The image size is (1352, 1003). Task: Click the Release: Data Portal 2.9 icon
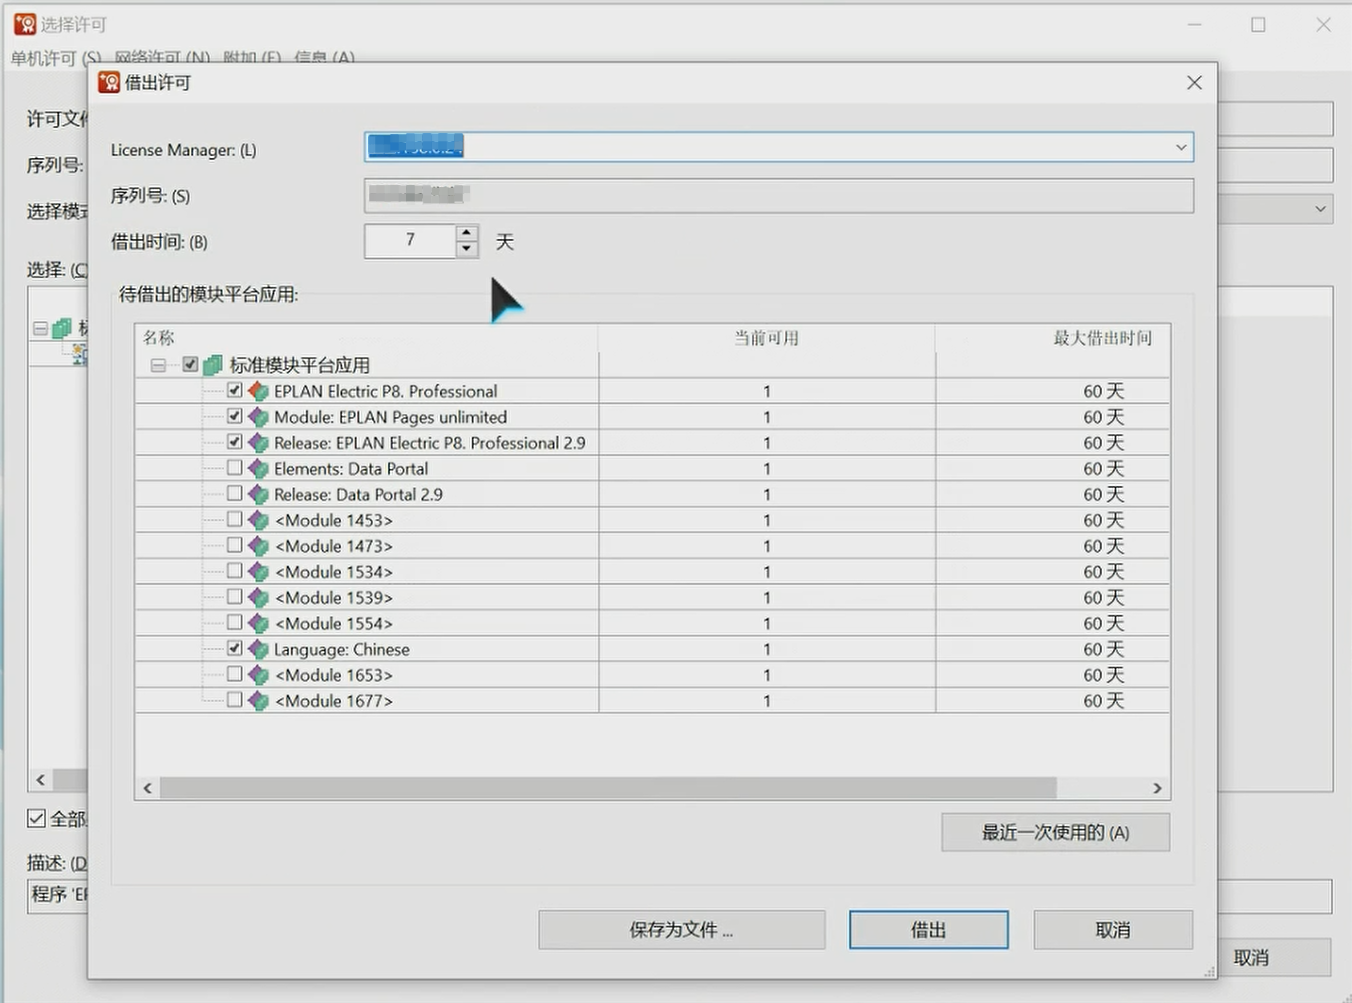(x=258, y=495)
